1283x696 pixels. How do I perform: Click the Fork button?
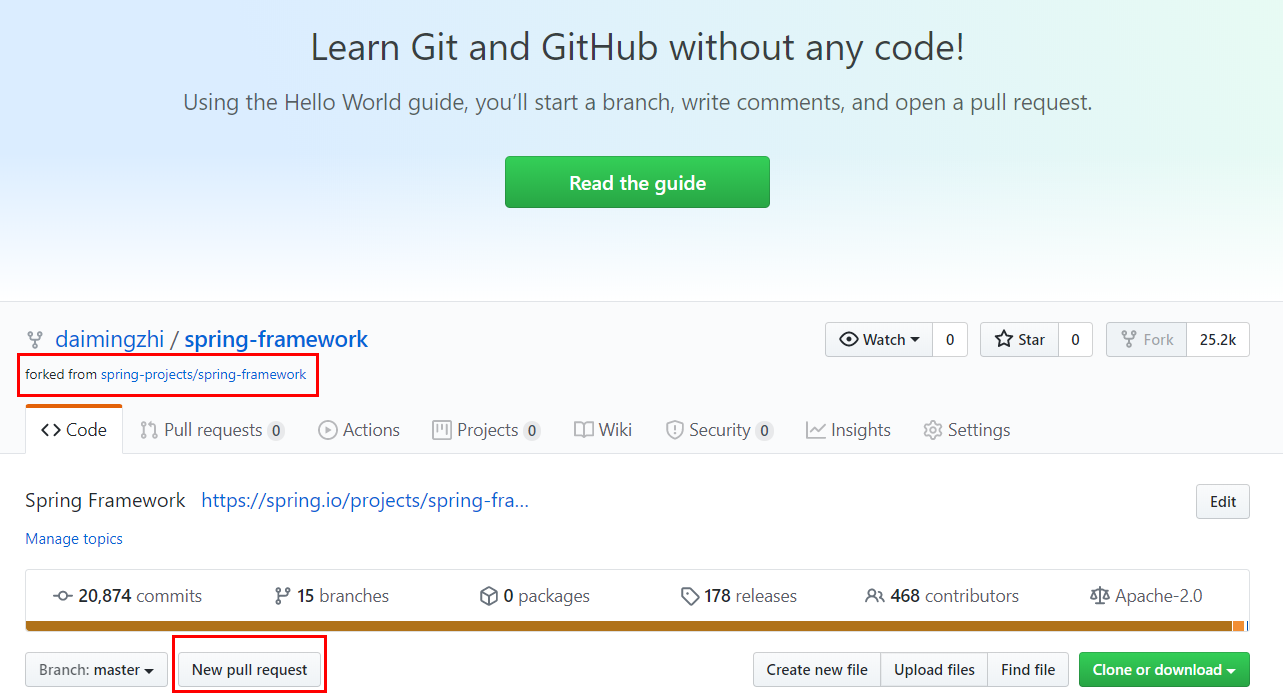tap(1147, 340)
